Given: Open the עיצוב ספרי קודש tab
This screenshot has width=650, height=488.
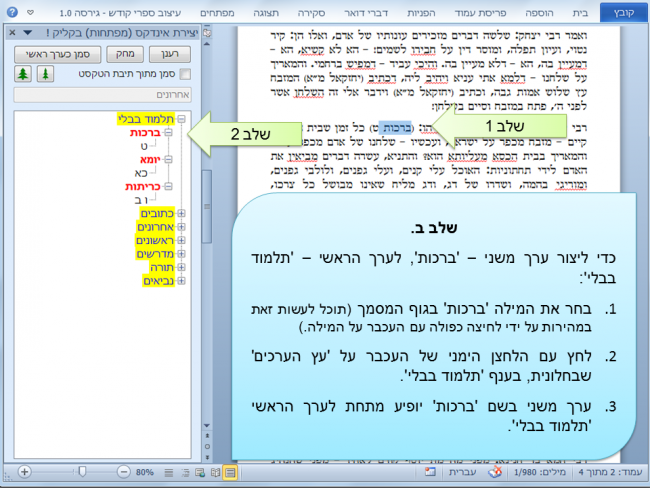Looking at the screenshot, I should point(120,13).
